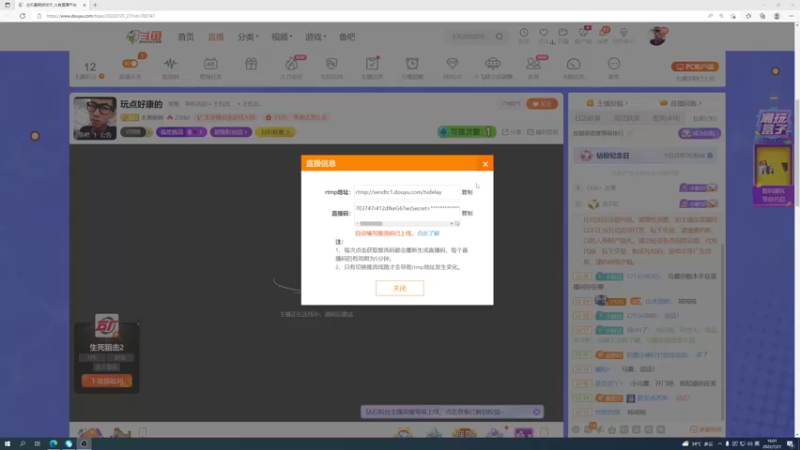800x450 pixels.
Task: Click the waveform icon in the streamer toolbar
Action: [x=170, y=64]
